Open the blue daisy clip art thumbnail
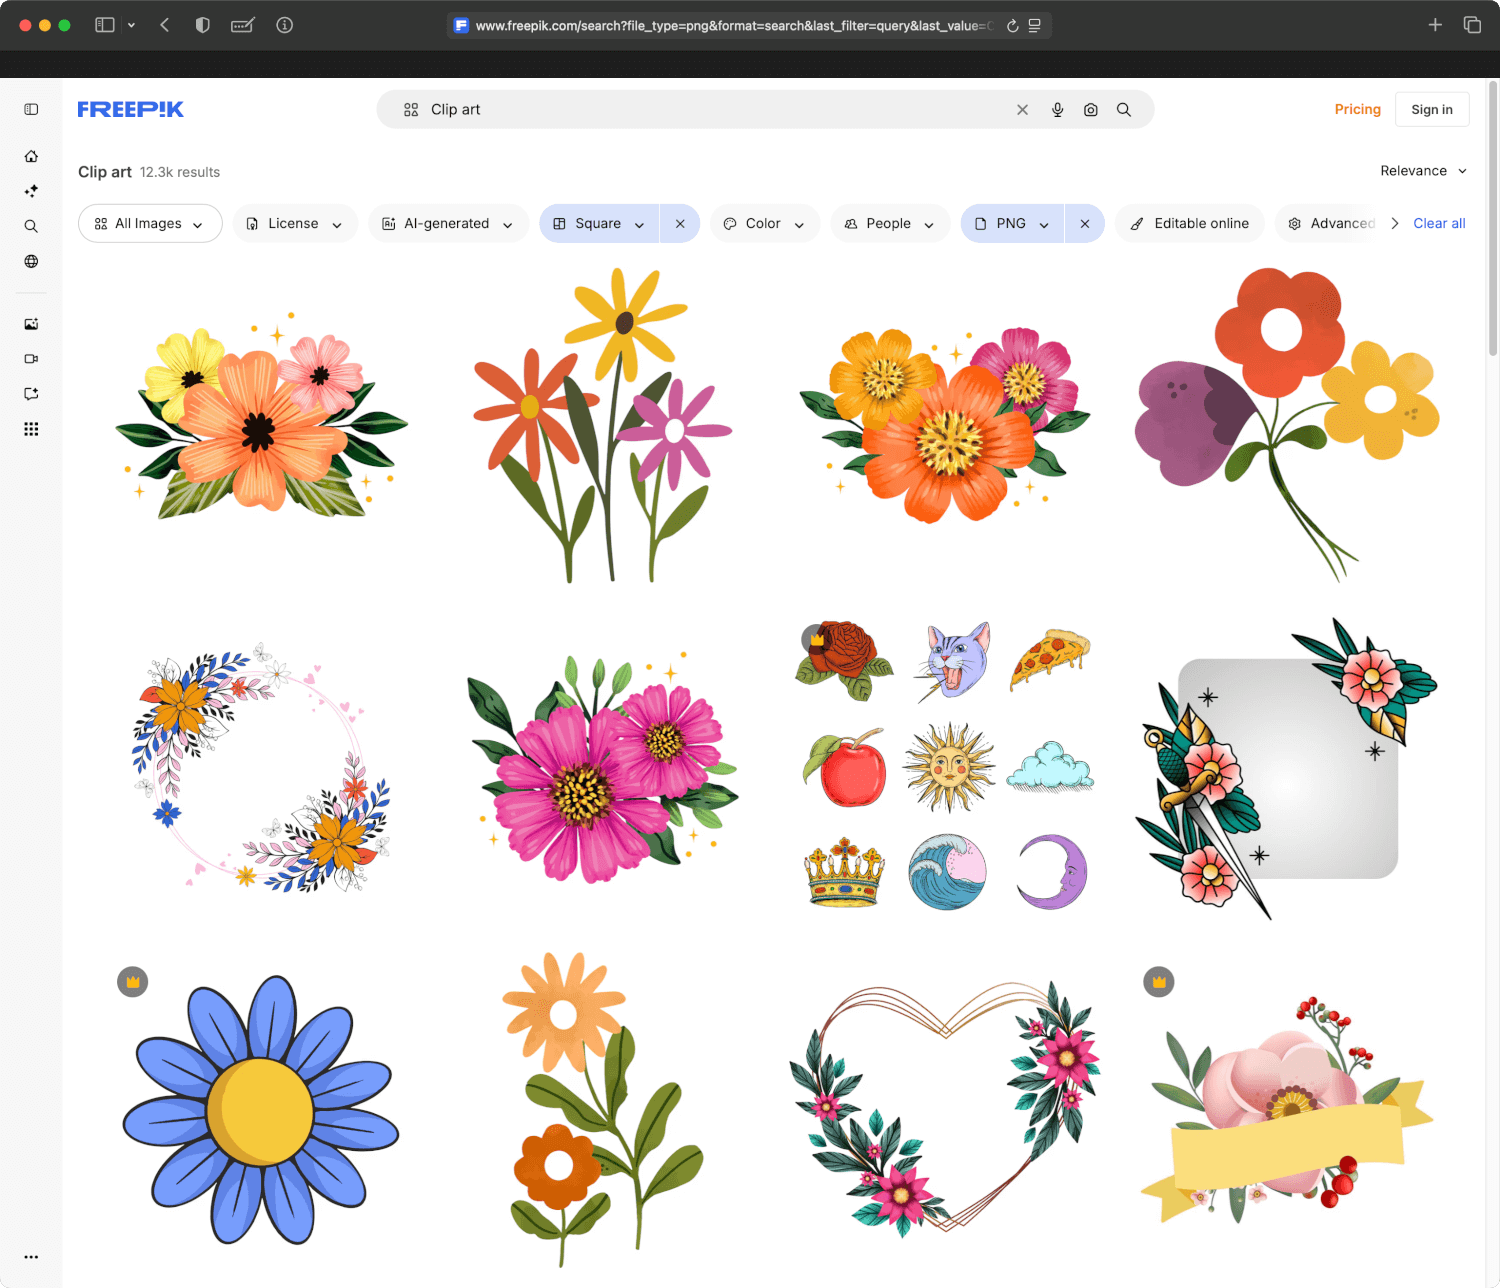The height and width of the screenshot is (1288, 1500). pyautogui.click(x=262, y=1110)
